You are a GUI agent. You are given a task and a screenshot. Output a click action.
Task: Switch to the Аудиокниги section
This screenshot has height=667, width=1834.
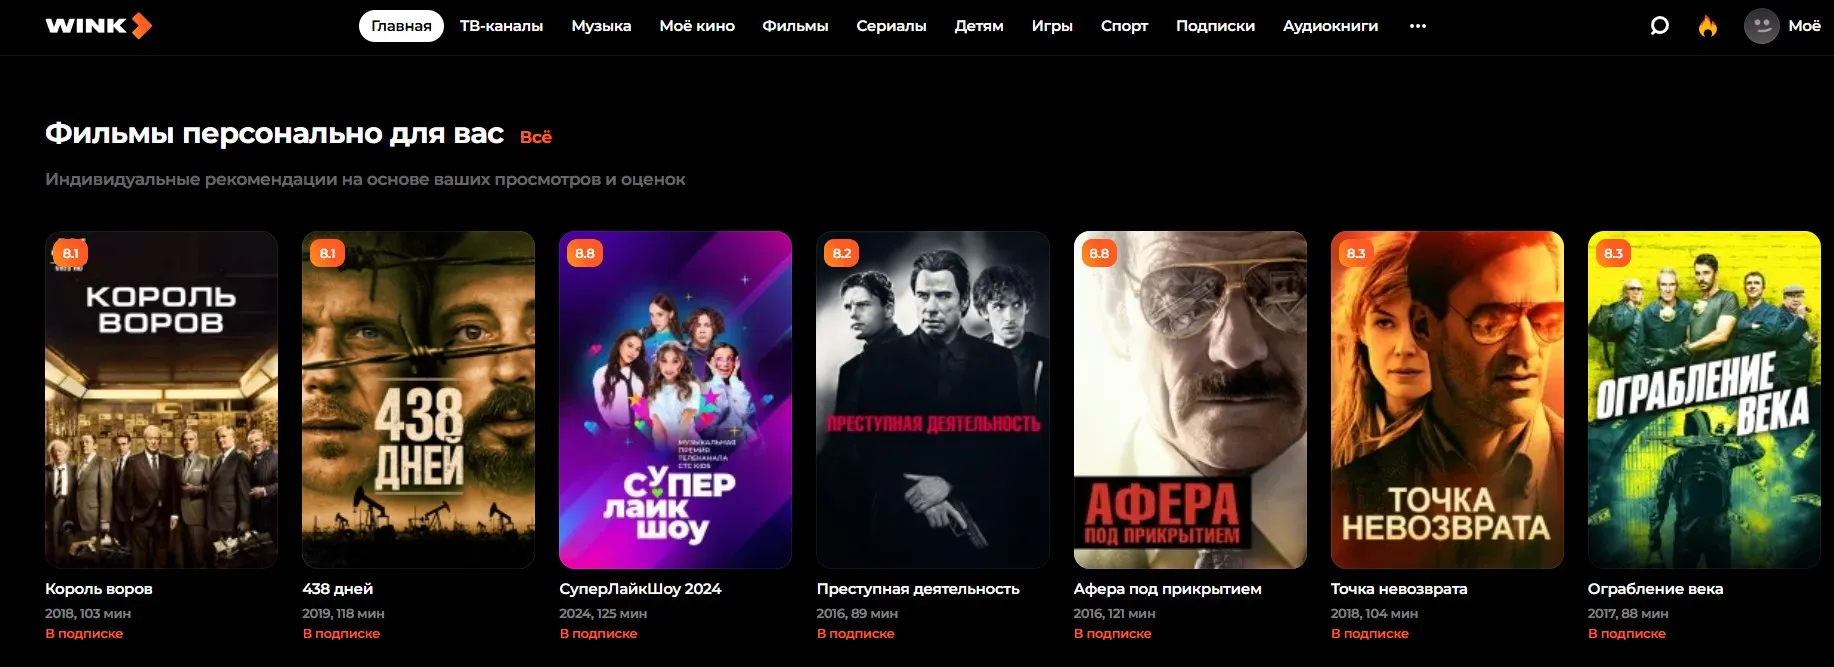(x=1330, y=26)
